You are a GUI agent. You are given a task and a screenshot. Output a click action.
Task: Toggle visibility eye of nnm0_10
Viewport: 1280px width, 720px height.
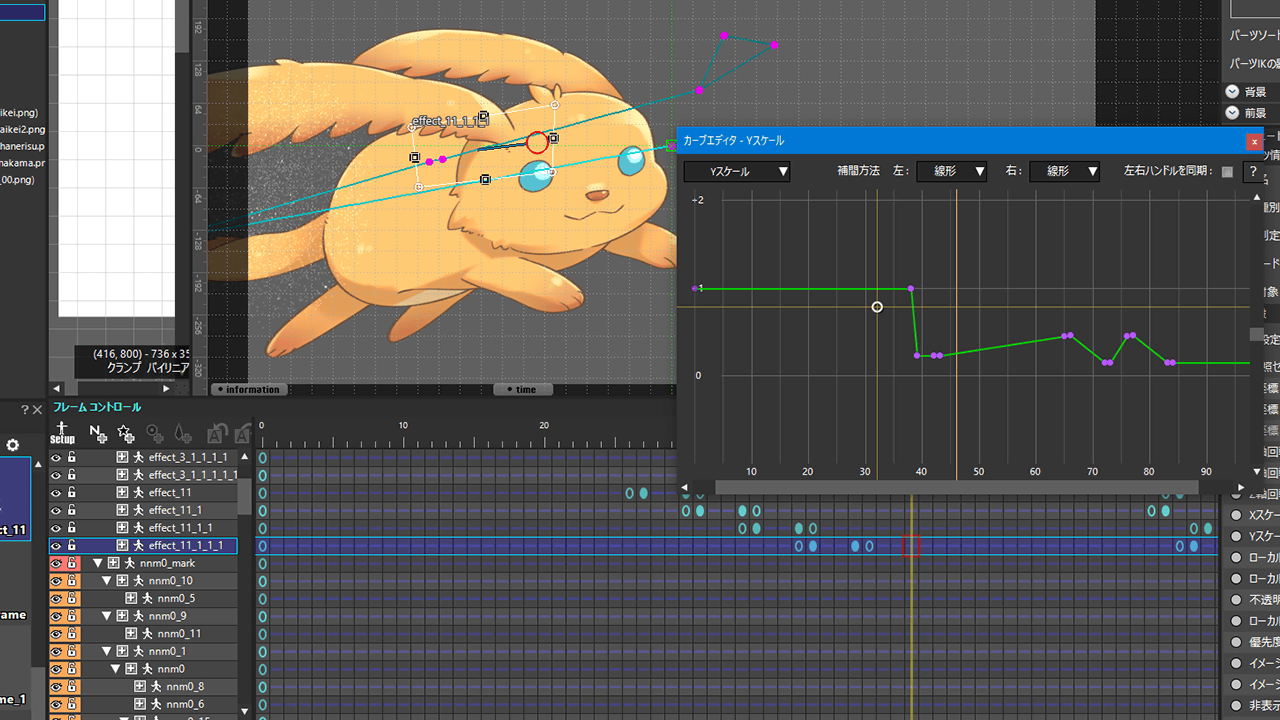pos(56,581)
